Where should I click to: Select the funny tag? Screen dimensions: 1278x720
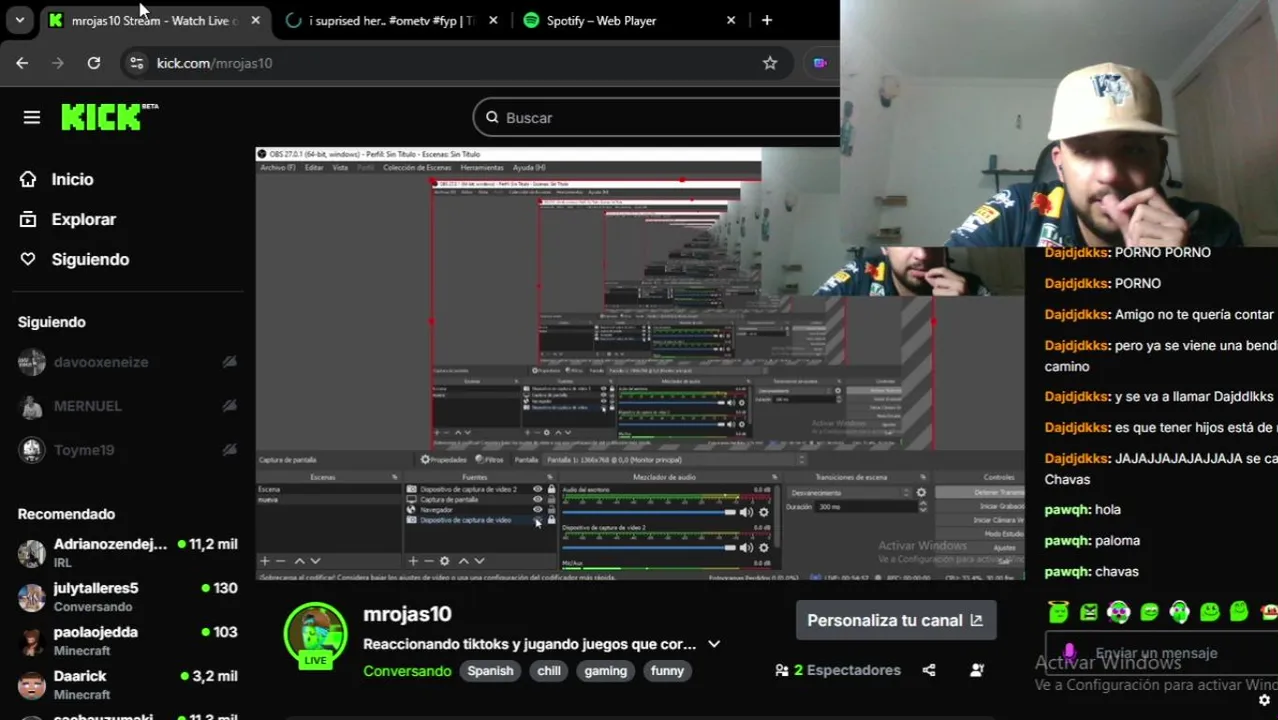tap(667, 671)
